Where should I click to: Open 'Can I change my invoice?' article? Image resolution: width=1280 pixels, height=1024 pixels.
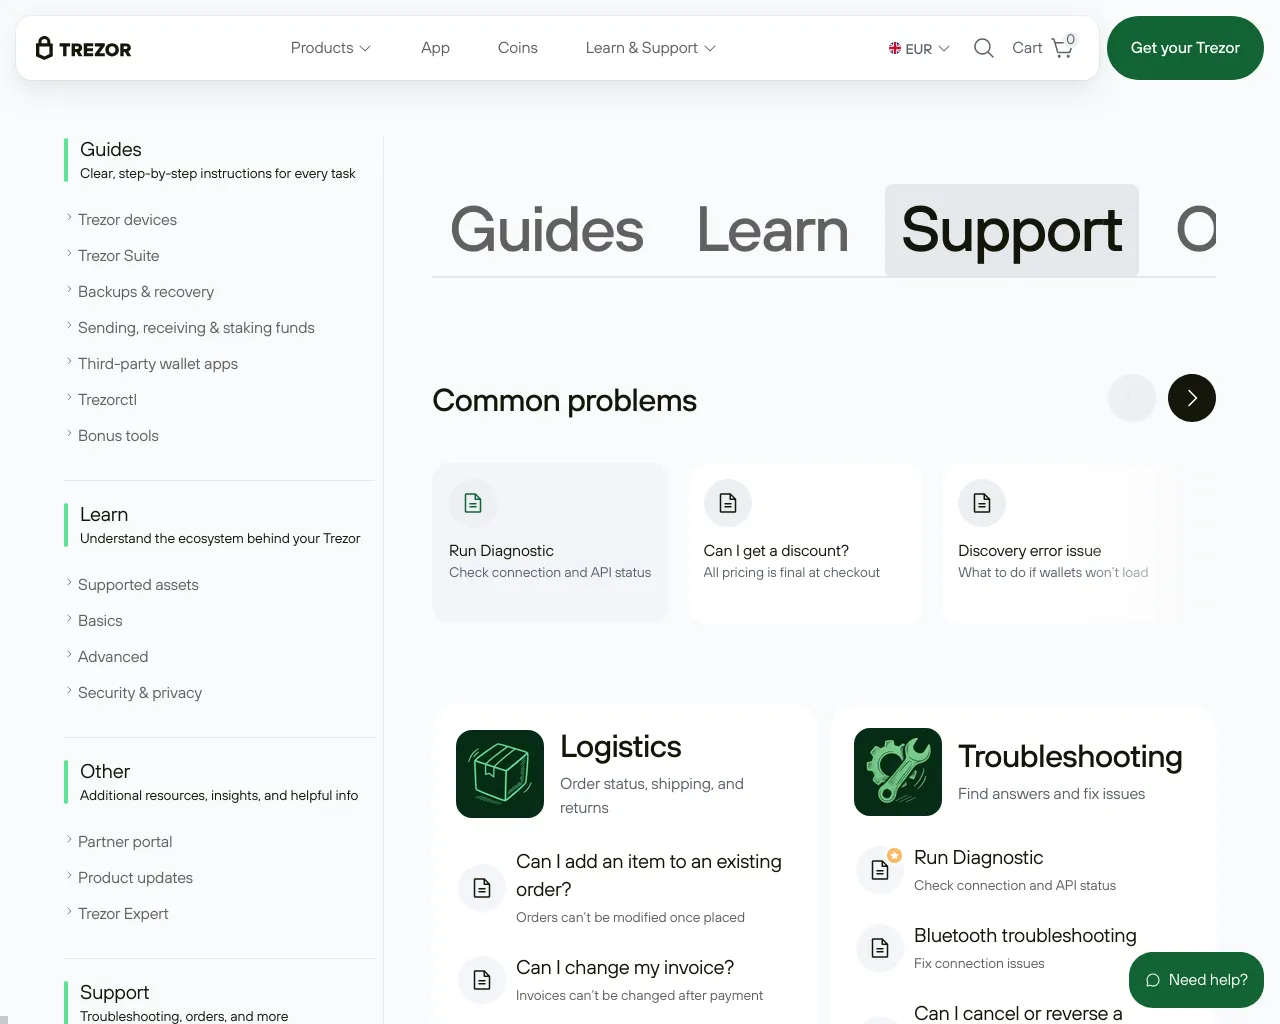coord(625,967)
